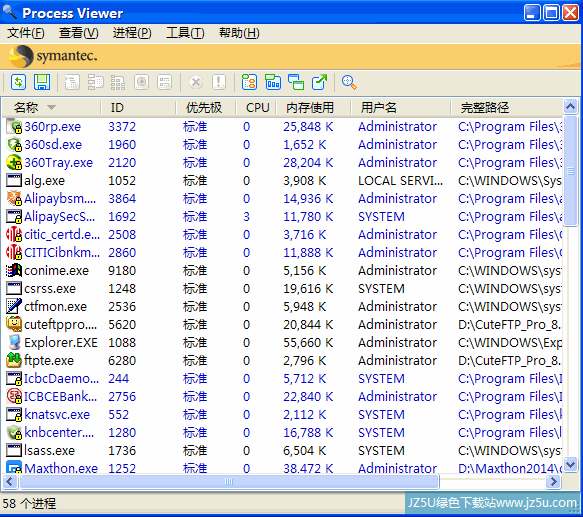
Task: Sort by the CPU column header
Action: click(257, 108)
